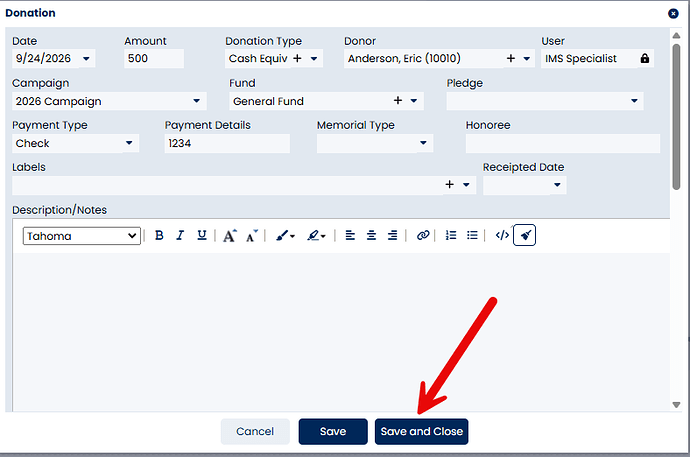This screenshot has width=690, height=457.
Task: Increase font size with large A icon
Action: [x=229, y=236]
